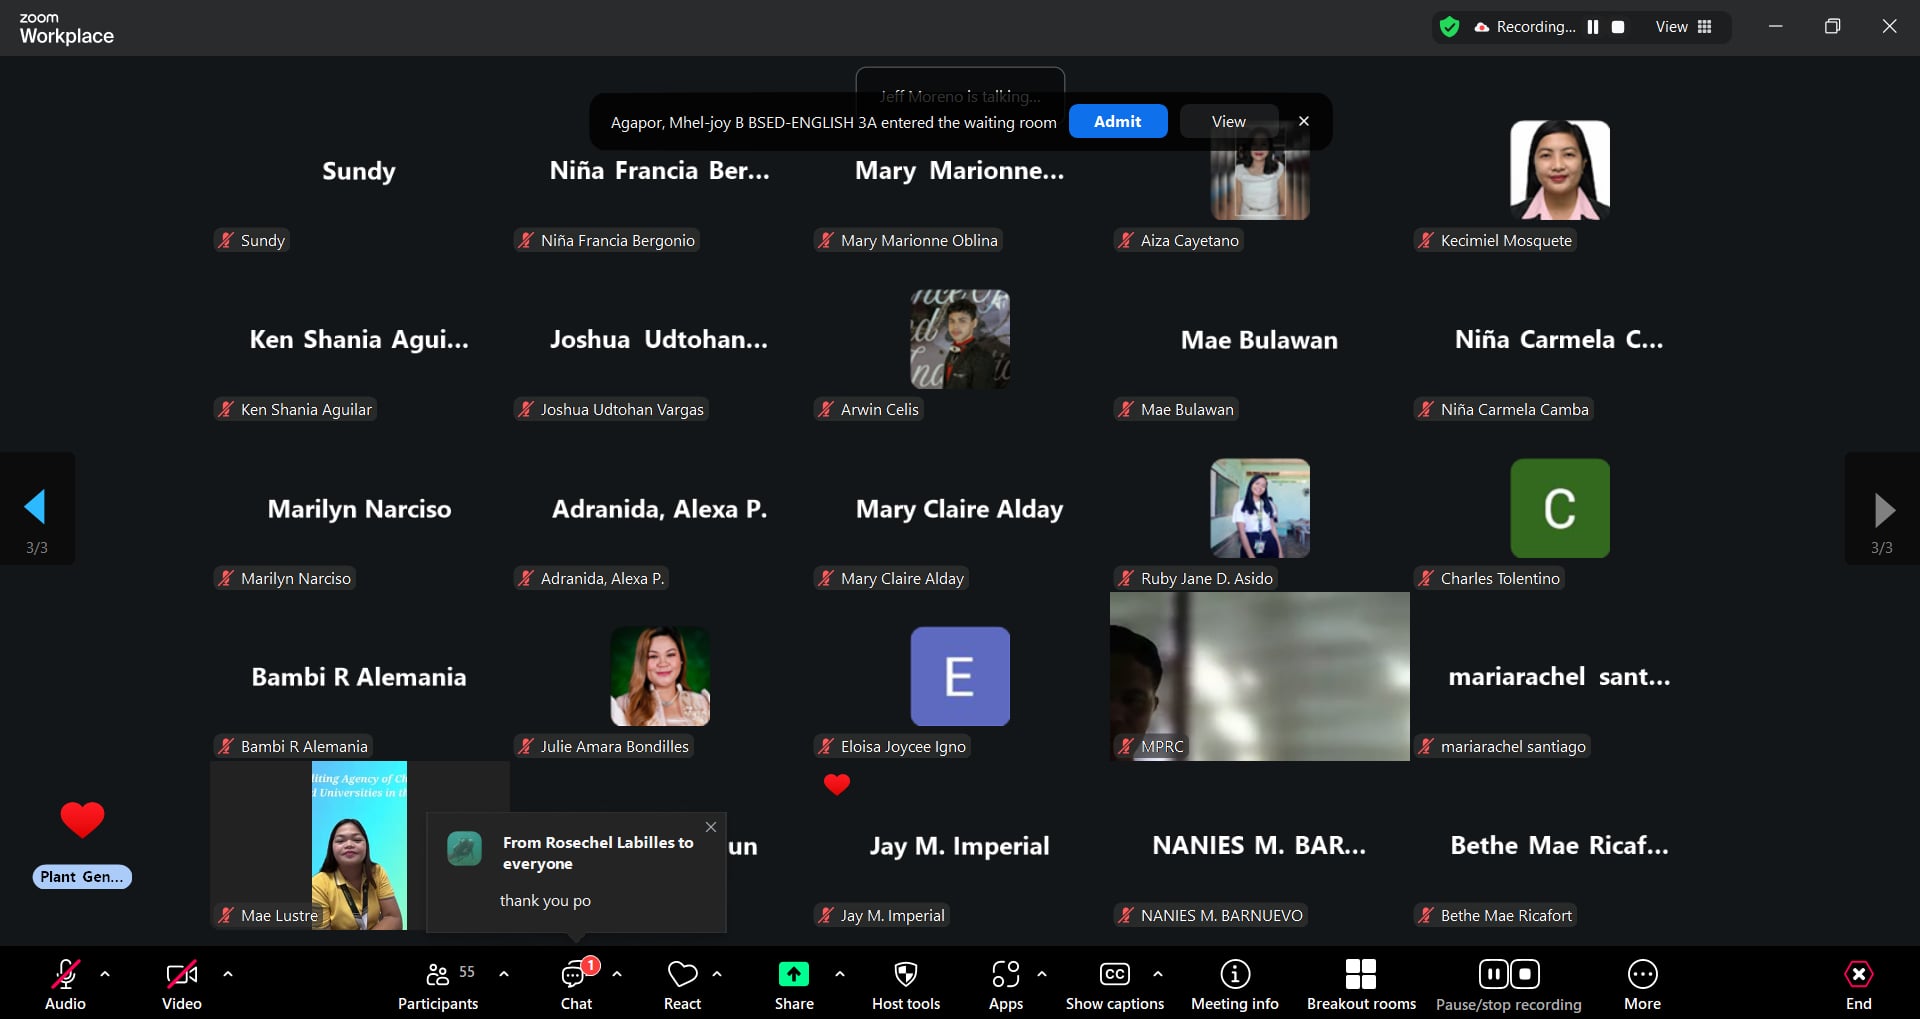Open the Participants panel

point(437,985)
